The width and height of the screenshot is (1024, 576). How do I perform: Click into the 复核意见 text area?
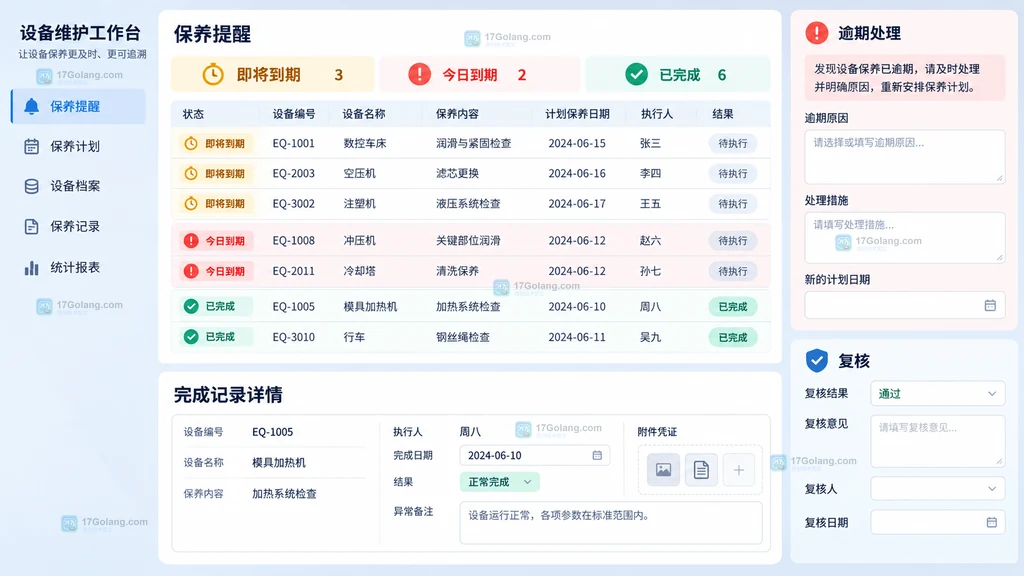[937, 441]
